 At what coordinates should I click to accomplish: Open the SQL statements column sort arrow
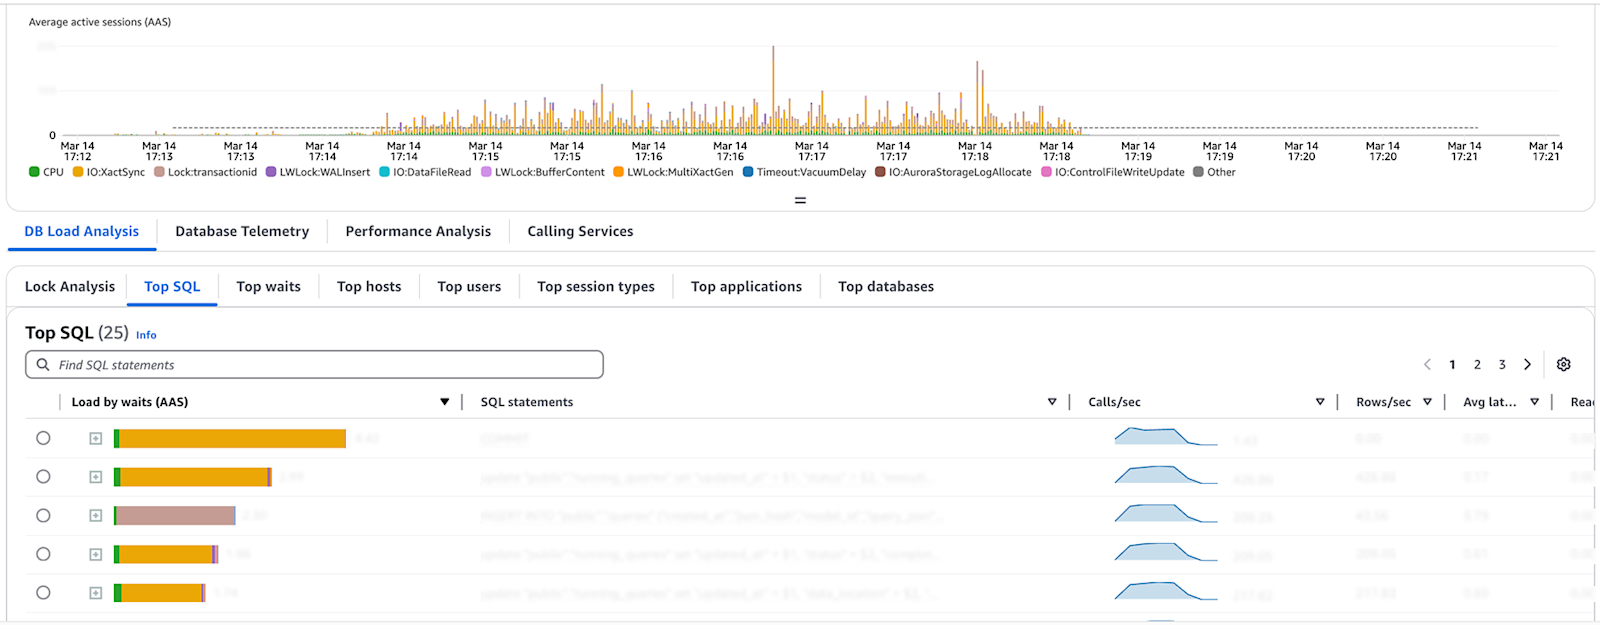click(1052, 402)
